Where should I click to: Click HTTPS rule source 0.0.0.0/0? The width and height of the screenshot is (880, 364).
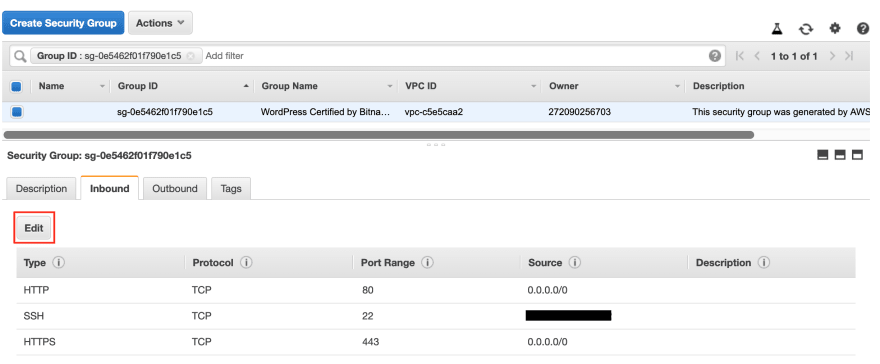tap(547, 342)
